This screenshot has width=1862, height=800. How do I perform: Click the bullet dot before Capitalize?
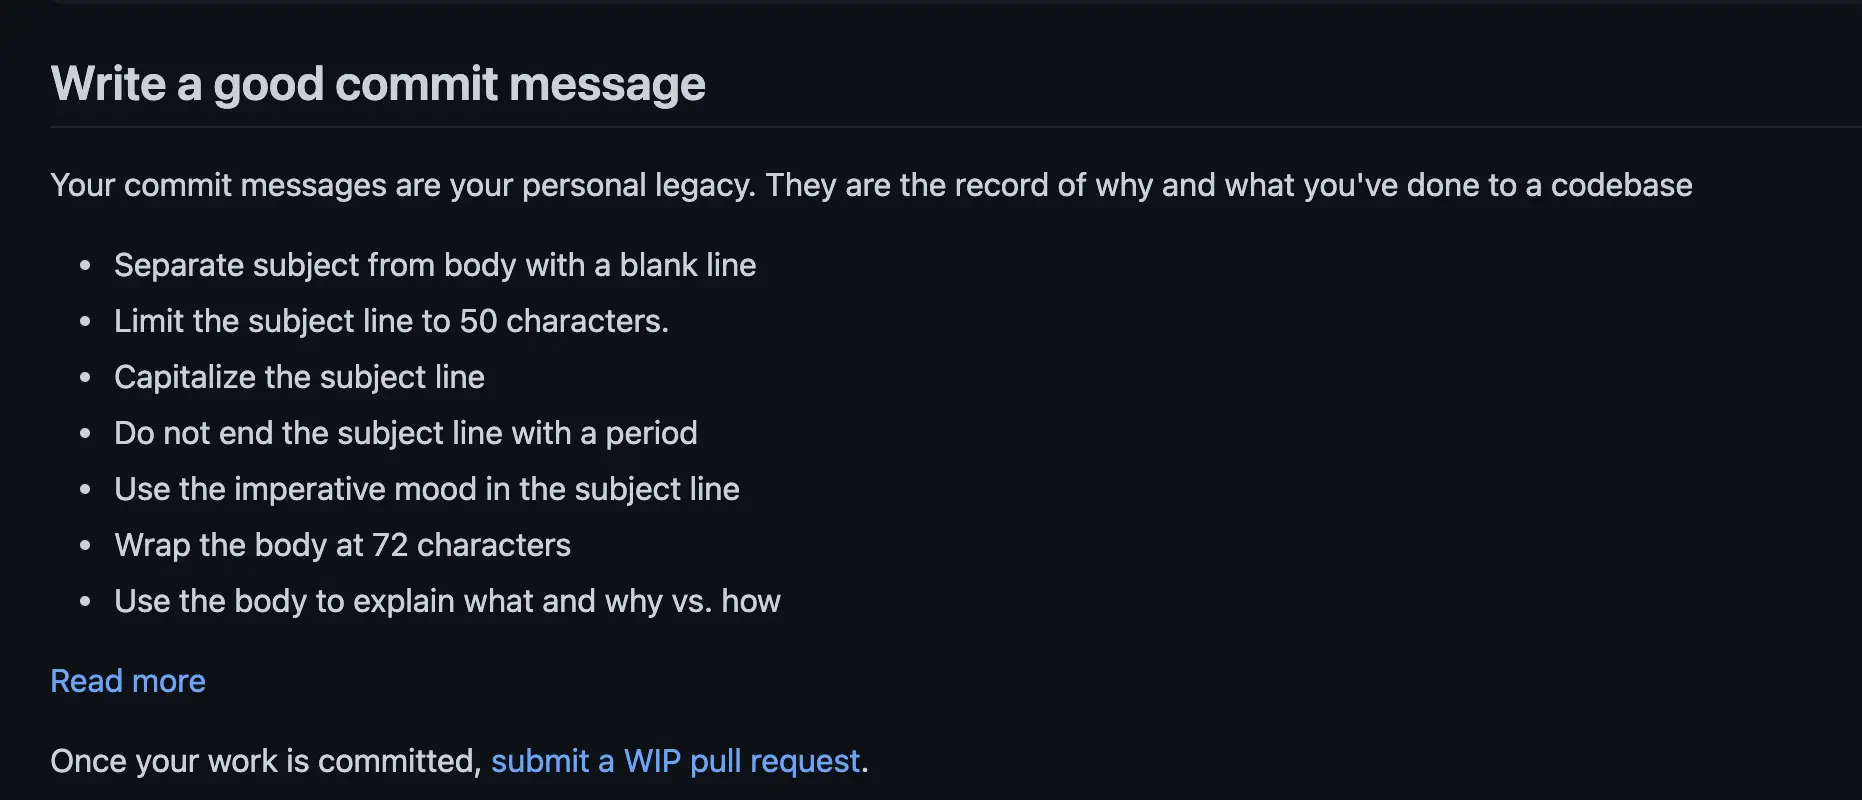click(x=85, y=378)
